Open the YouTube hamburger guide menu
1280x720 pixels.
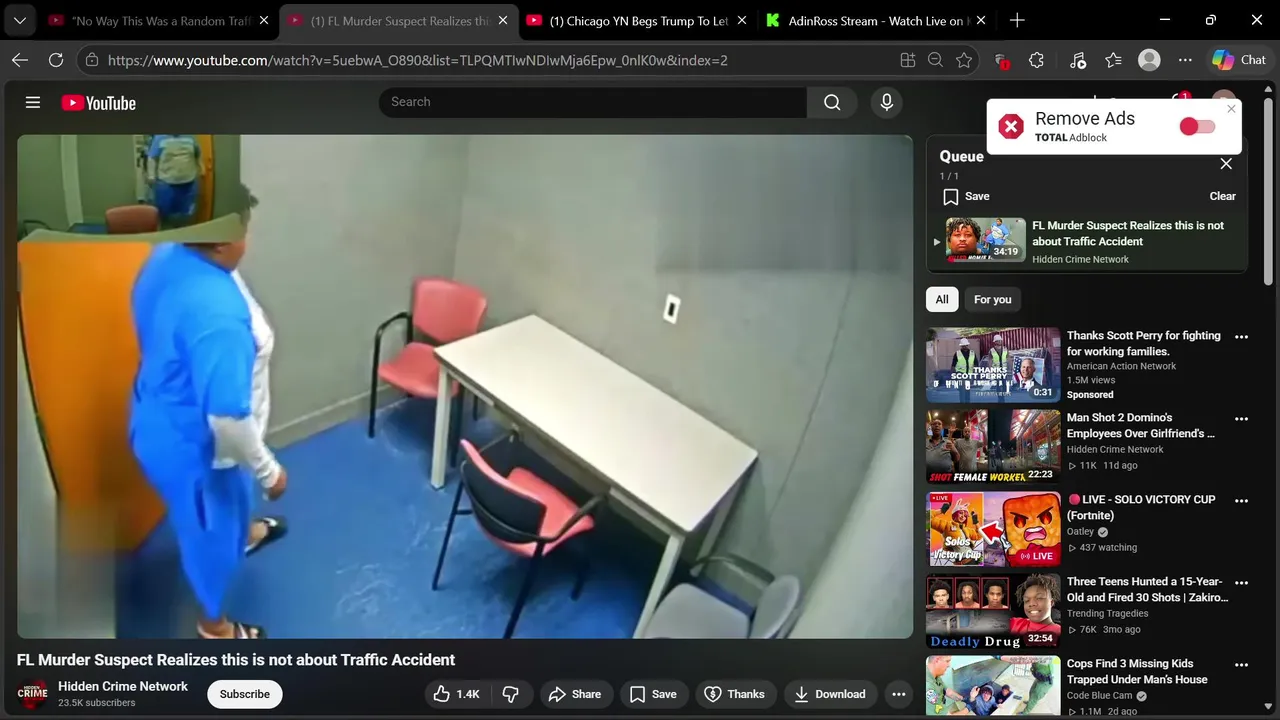tap(33, 102)
